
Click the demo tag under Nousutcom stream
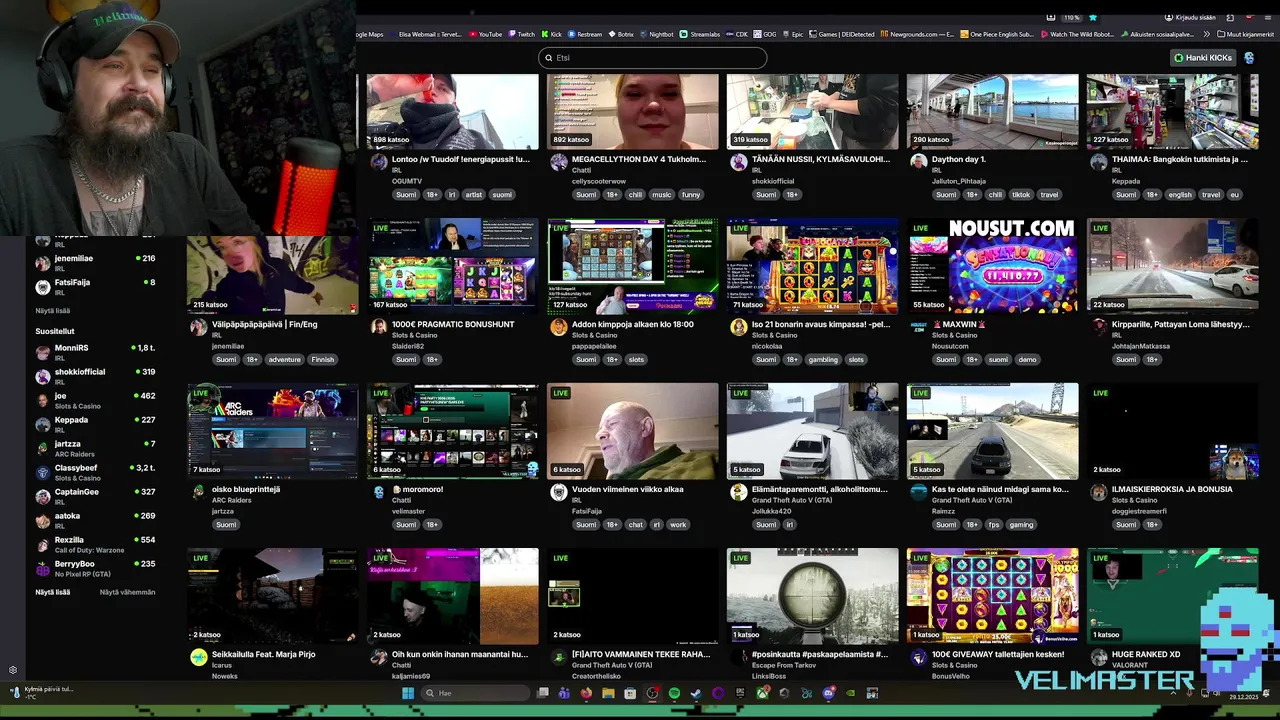point(1027,359)
